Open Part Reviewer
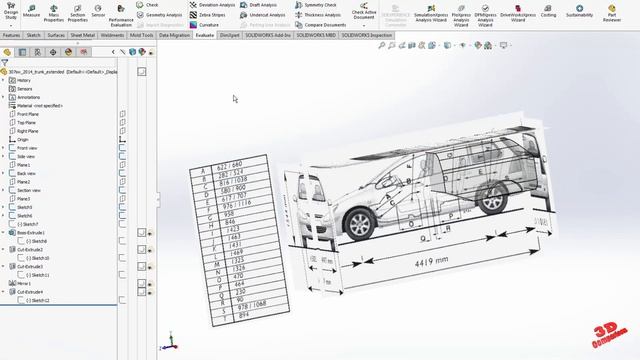Image resolution: width=640 pixels, height=360 pixels. click(x=612, y=13)
